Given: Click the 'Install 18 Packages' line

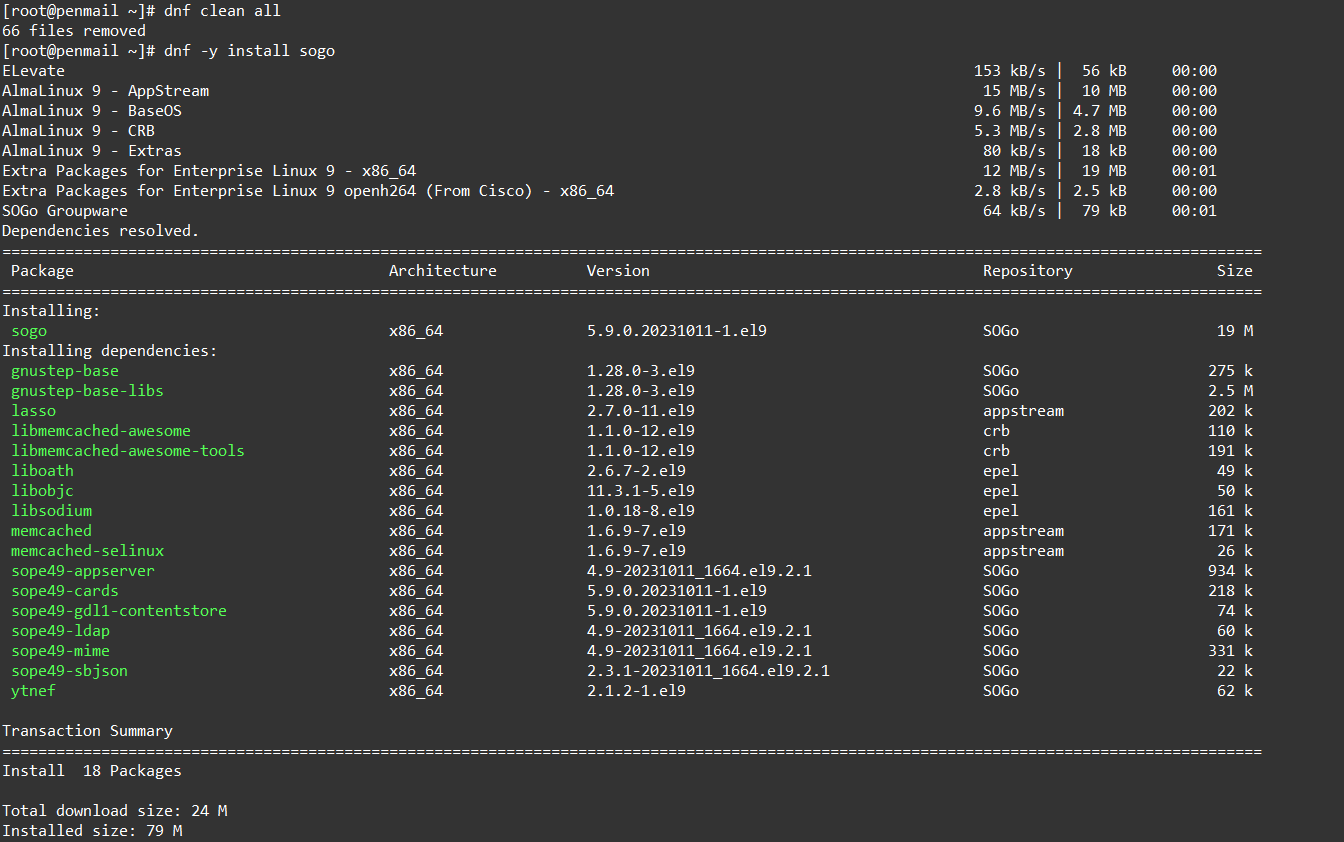Looking at the screenshot, I should (92, 771).
